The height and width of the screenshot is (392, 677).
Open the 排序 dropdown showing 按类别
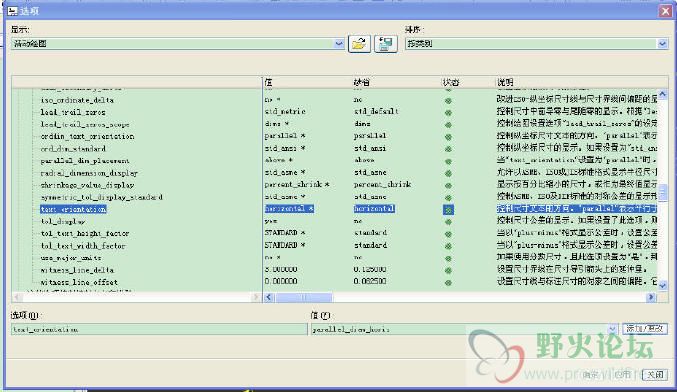(536, 44)
